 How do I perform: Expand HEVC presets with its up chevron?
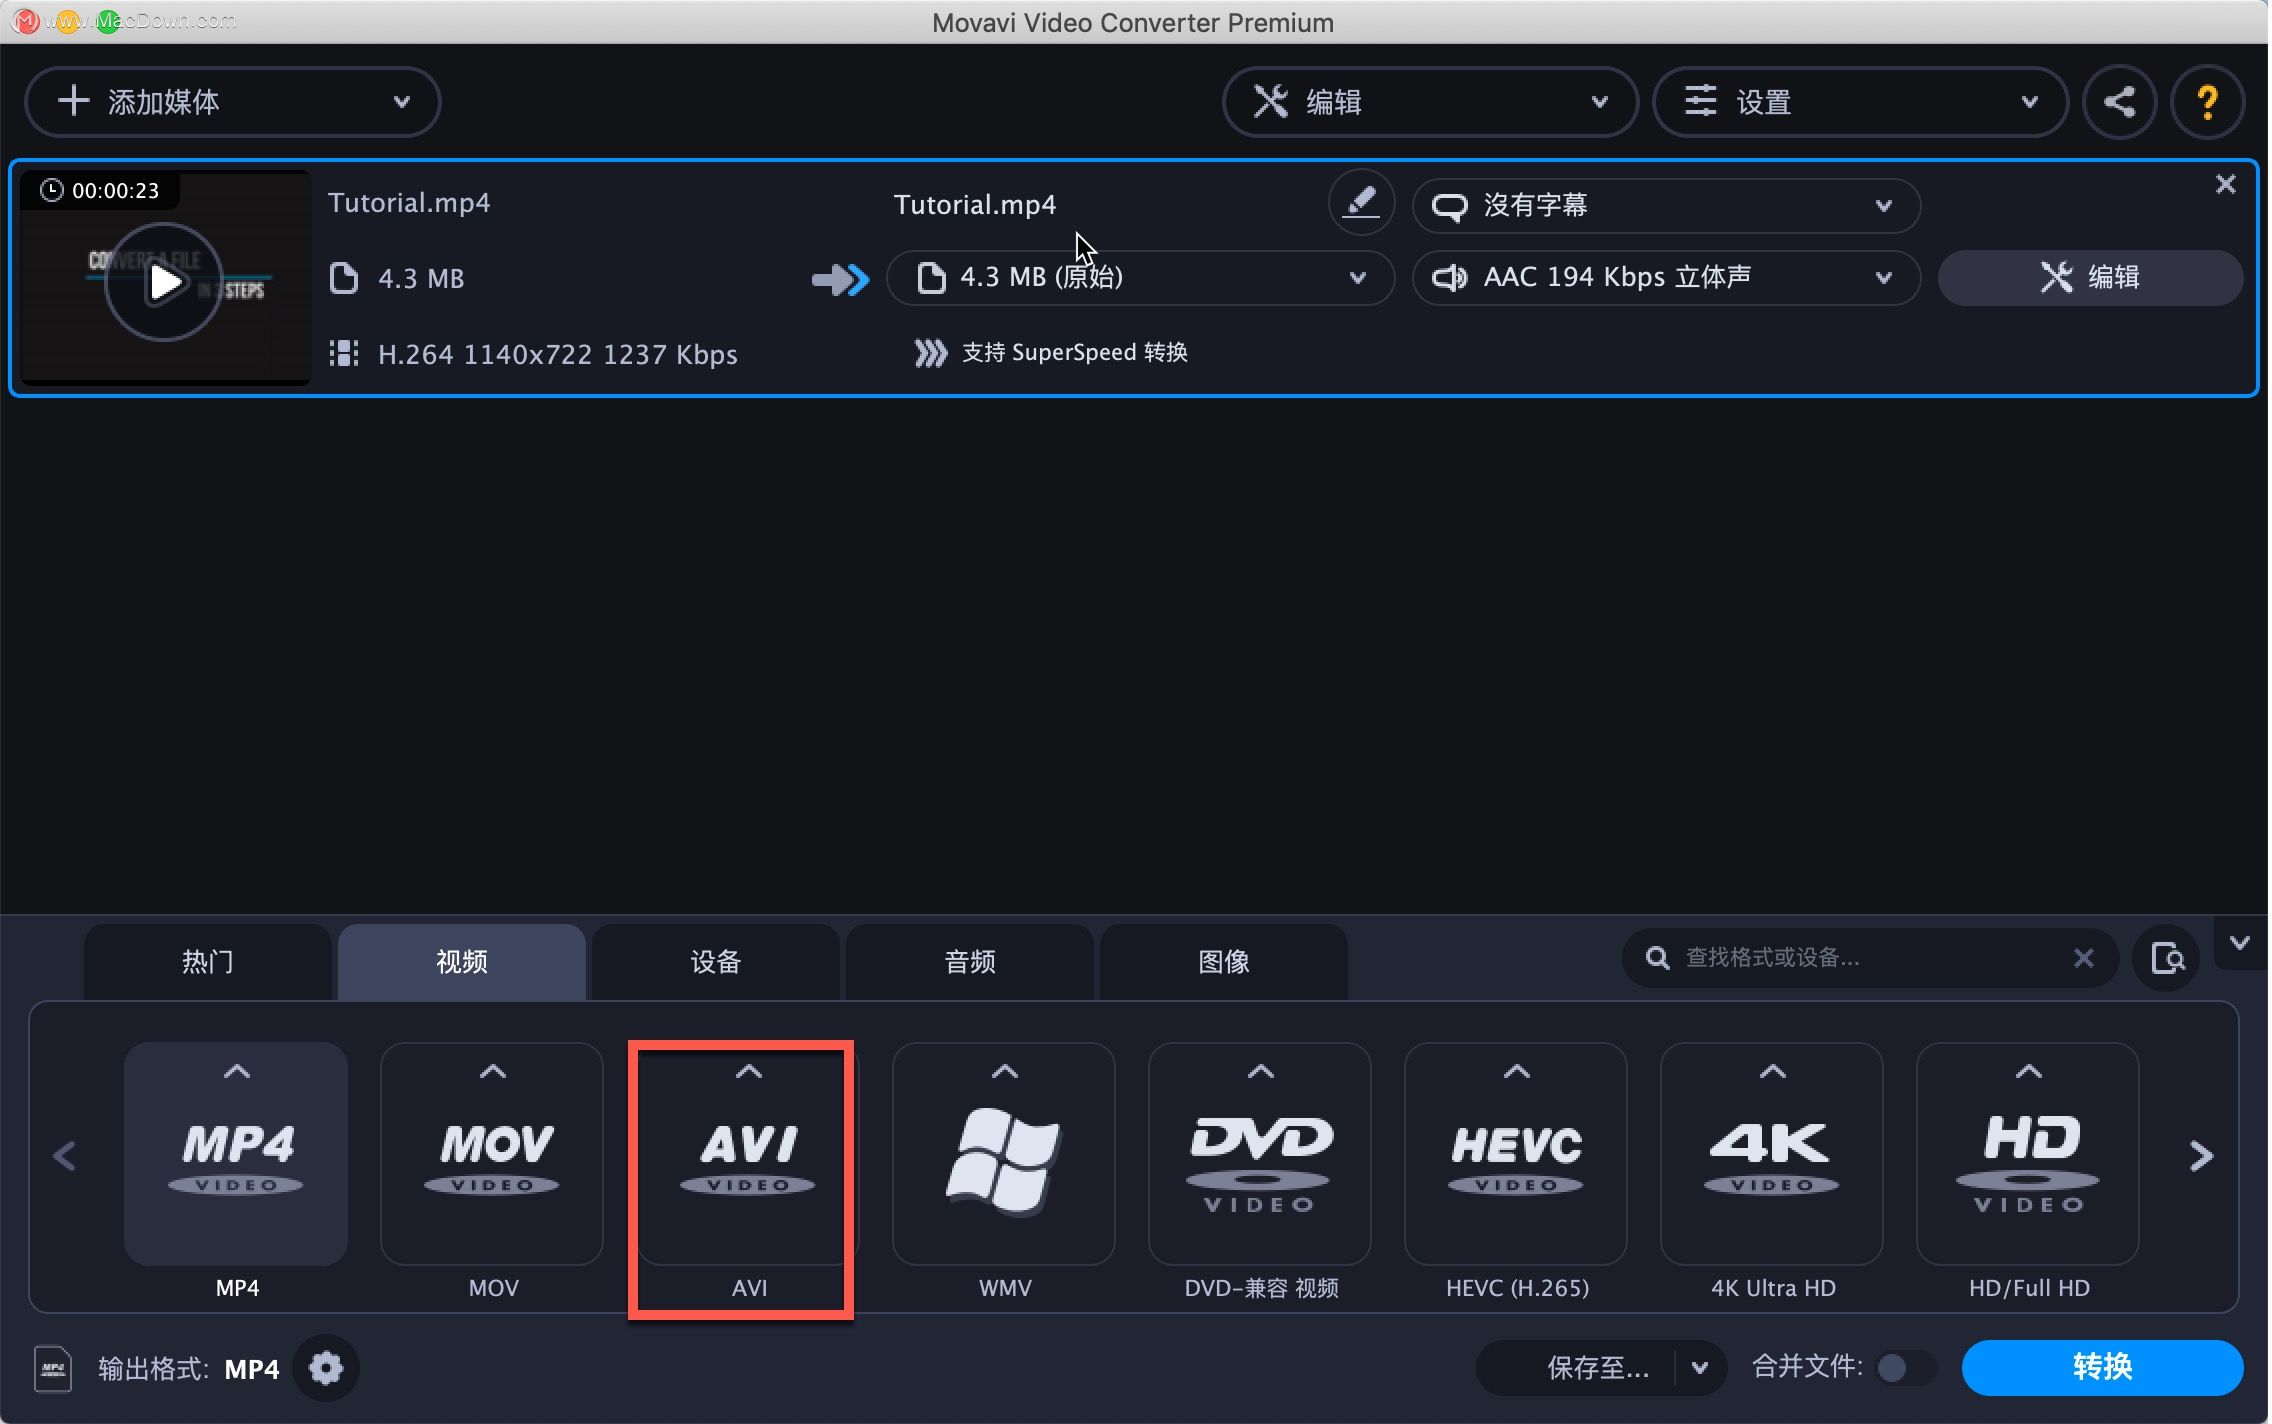(x=1517, y=1071)
